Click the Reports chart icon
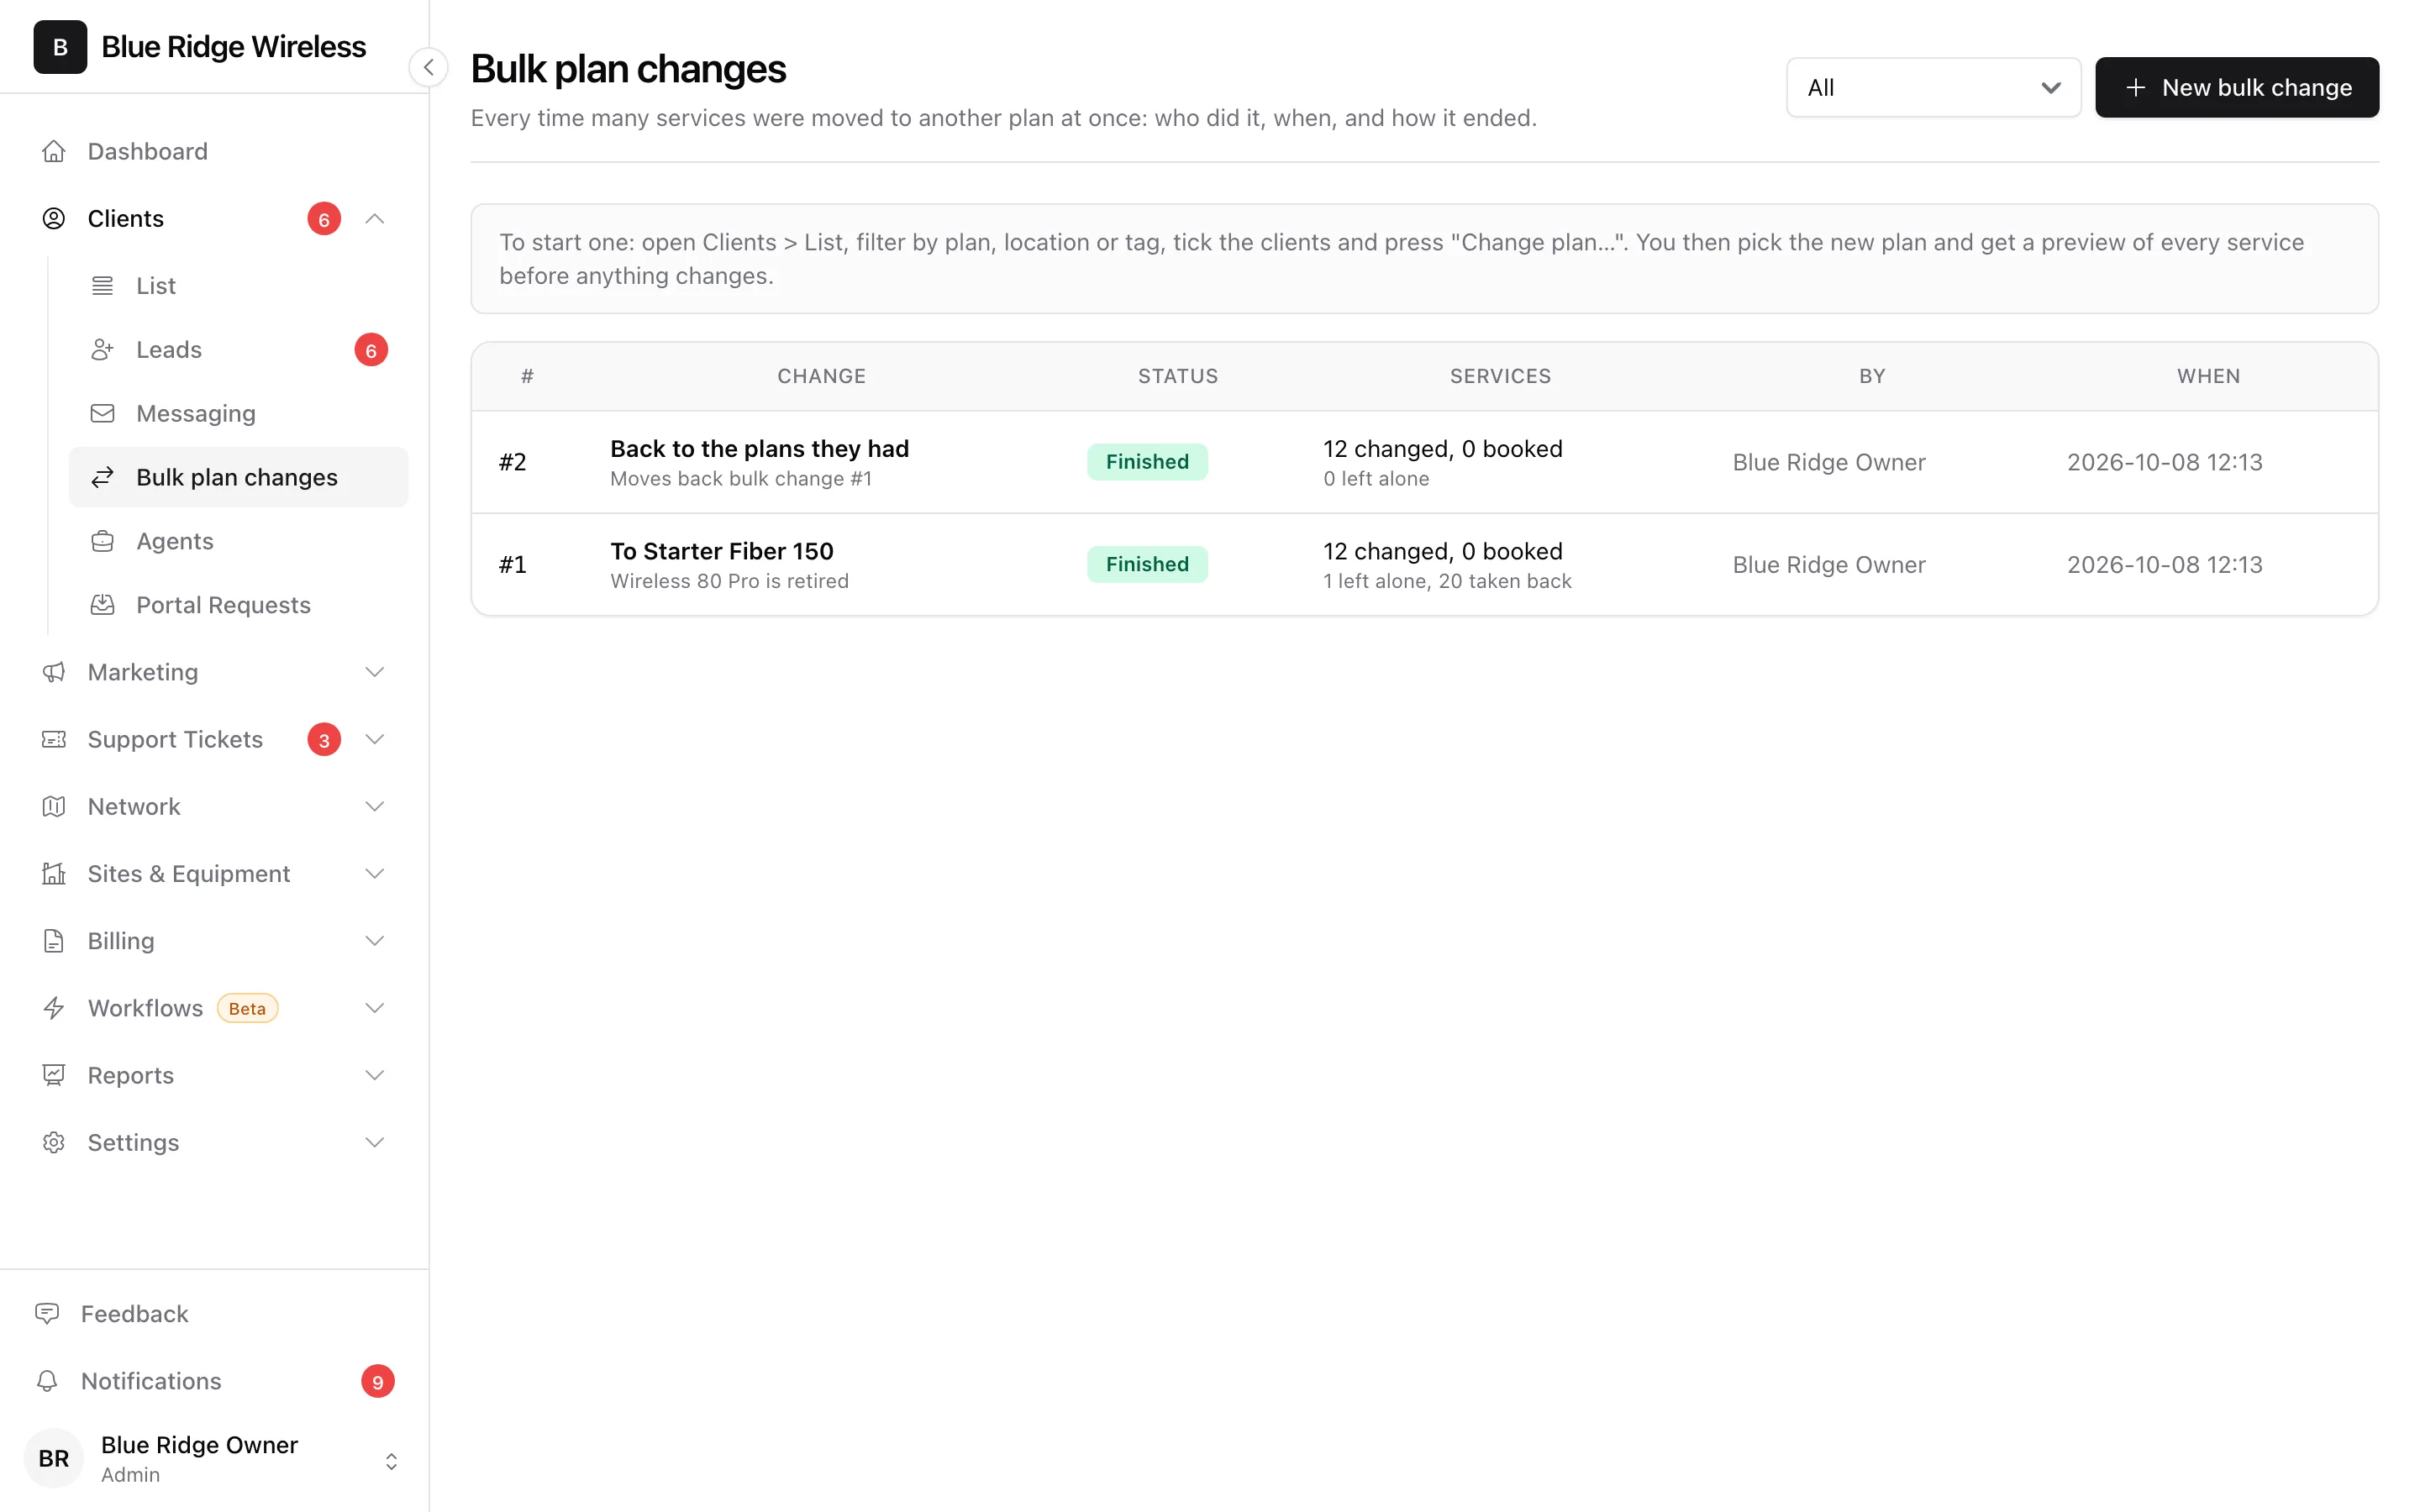 pos(54,1075)
